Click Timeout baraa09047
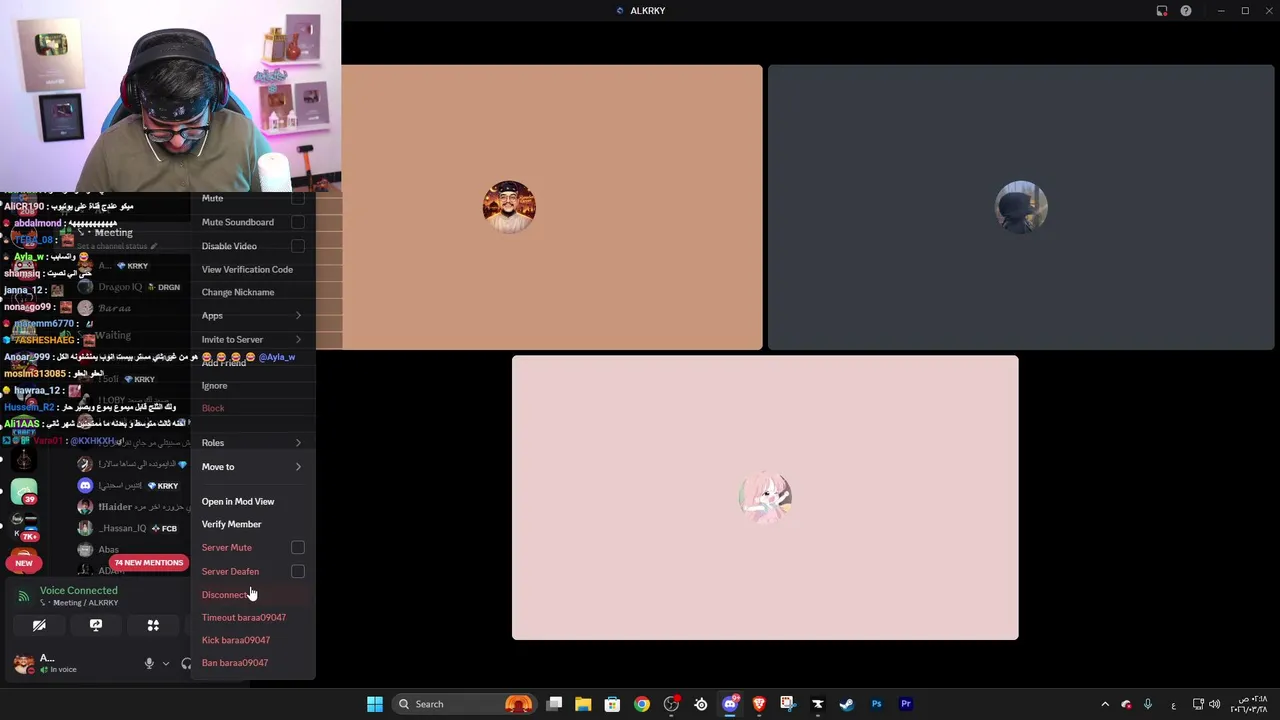1280x720 pixels. [244, 618]
